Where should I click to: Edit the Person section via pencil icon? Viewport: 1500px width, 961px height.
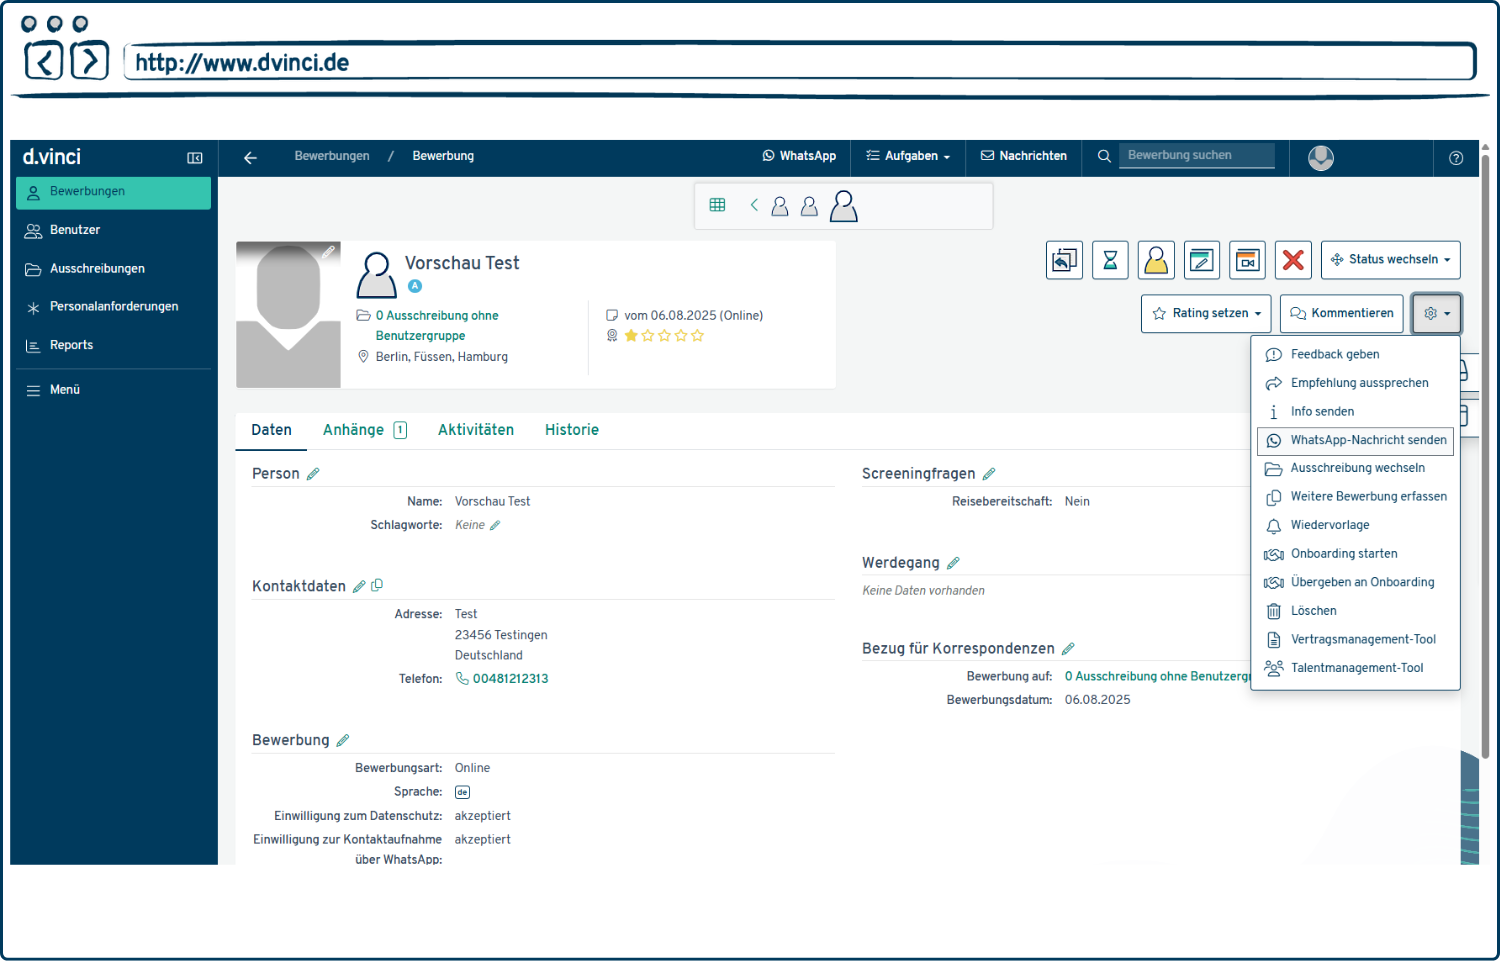point(313,474)
